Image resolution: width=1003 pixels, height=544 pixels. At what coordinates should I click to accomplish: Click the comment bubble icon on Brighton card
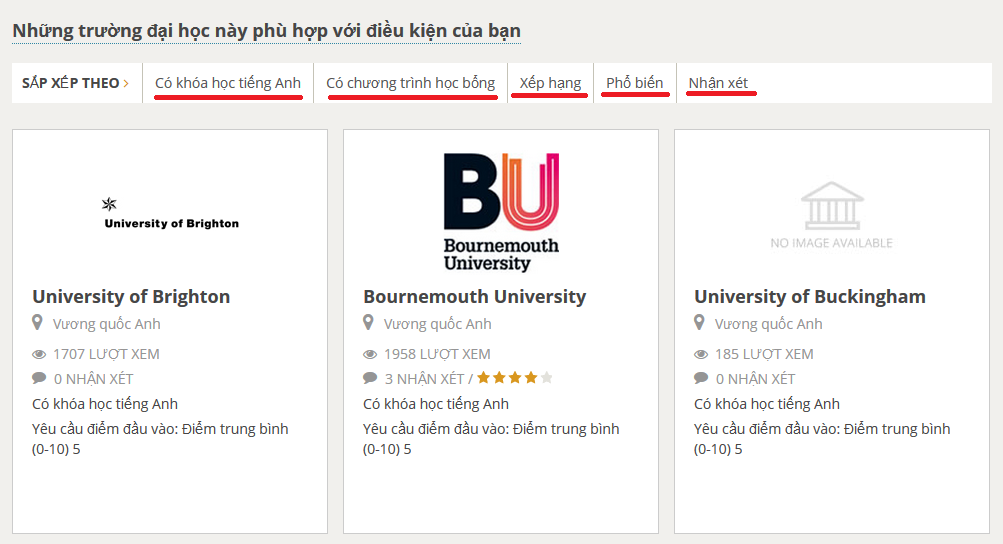tap(39, 378)
